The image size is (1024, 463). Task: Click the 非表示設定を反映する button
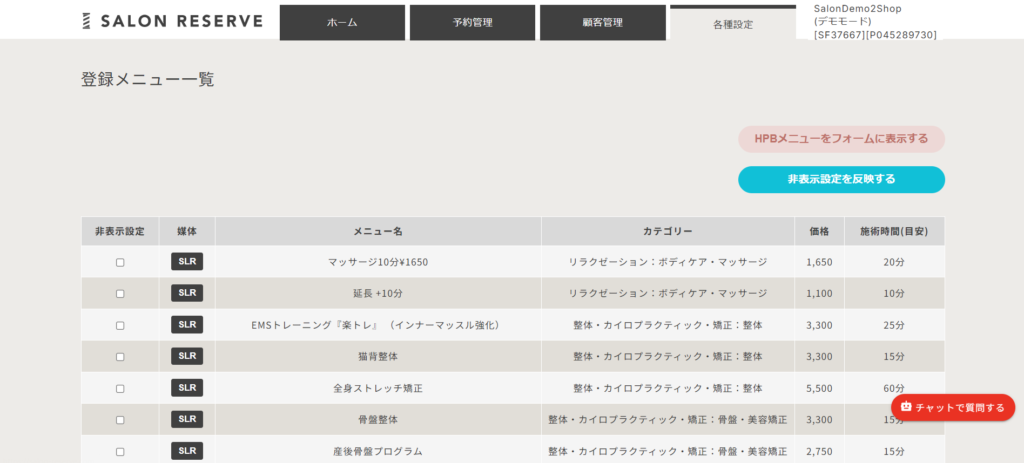(x=841, y=180)
